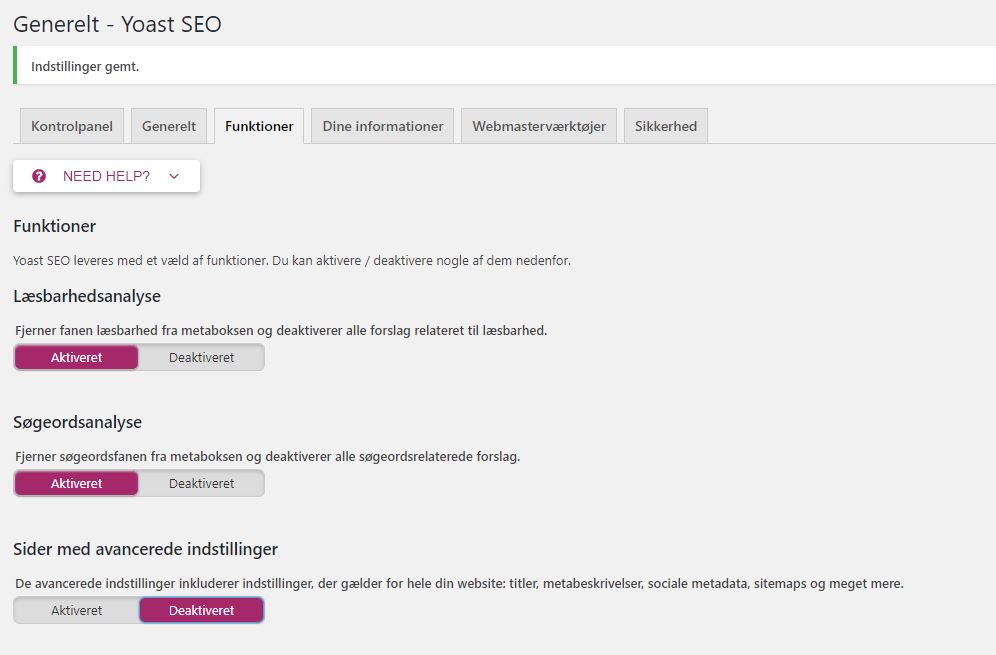Set Læsbarhedsanalyse to Aktiveret

pyautogui.click(x=77, y=357)
